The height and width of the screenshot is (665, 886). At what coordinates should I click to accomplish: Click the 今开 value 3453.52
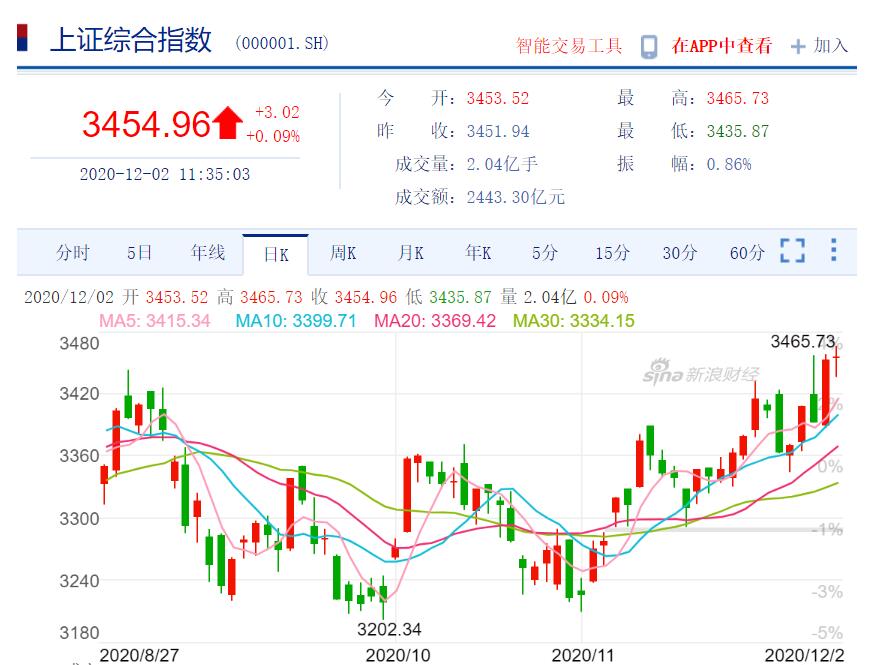tap(498, 98)
